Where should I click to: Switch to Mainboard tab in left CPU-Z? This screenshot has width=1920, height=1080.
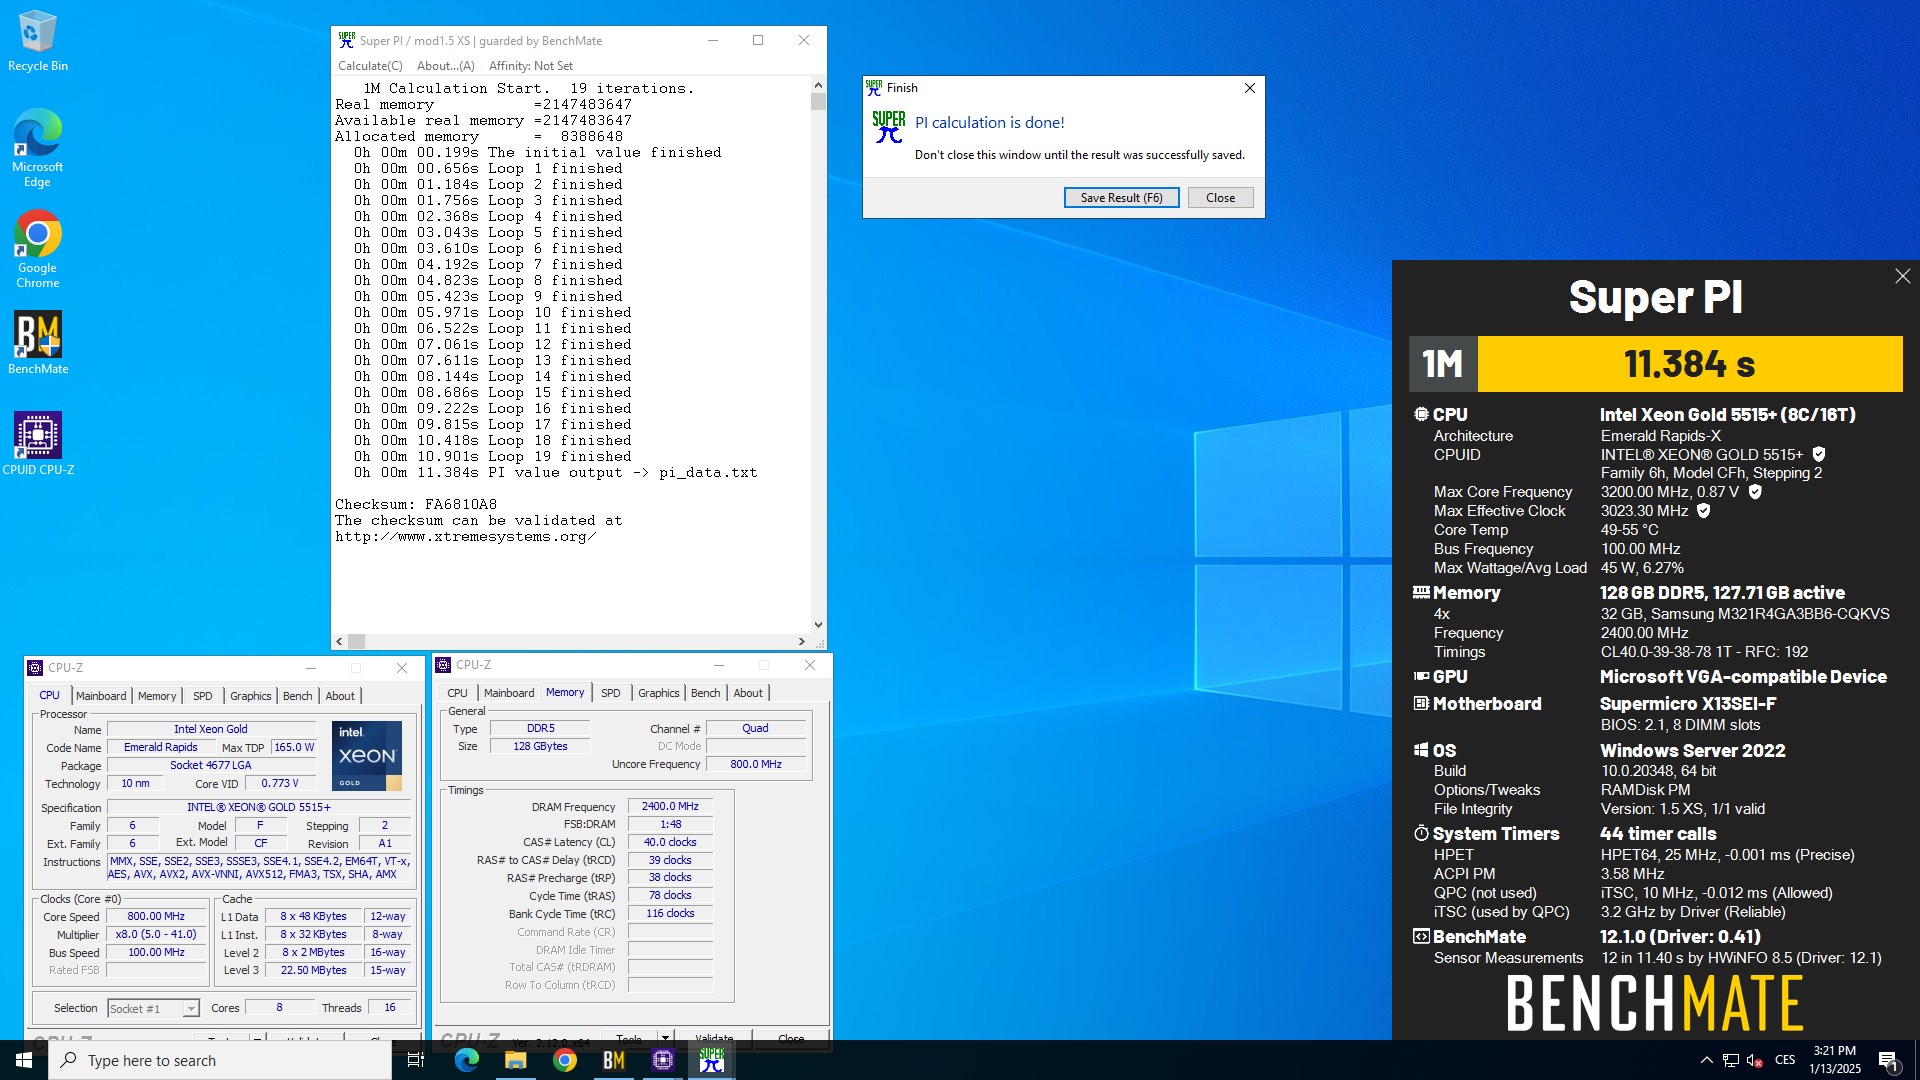101,696
